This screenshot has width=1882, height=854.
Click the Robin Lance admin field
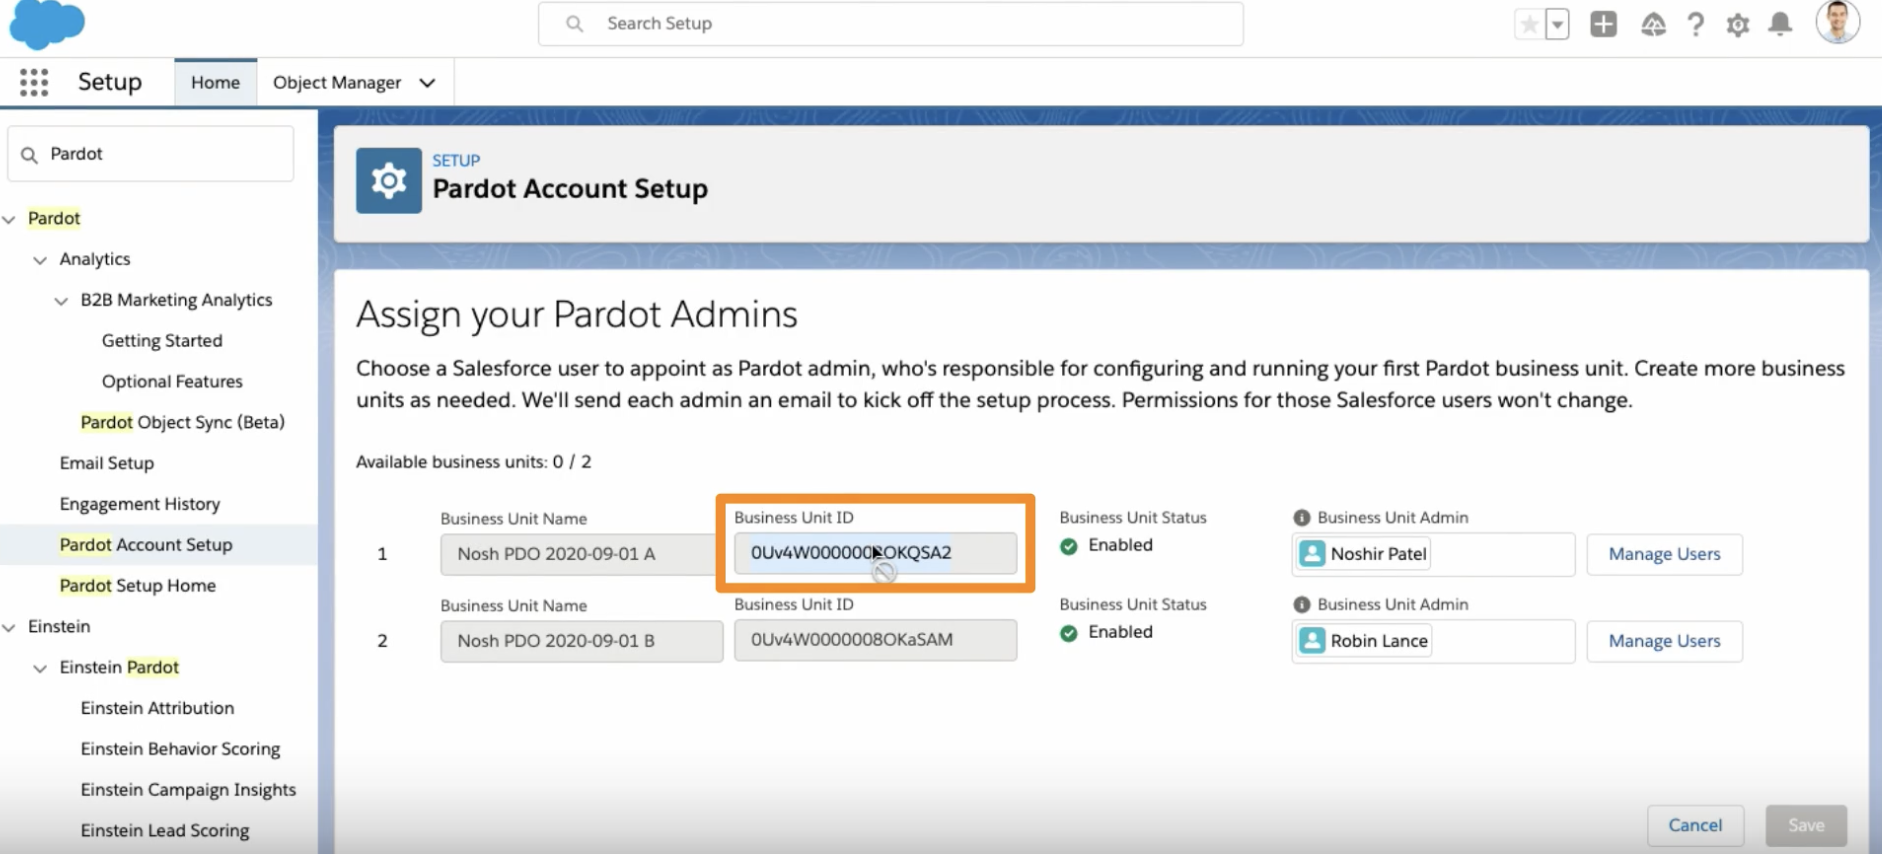click(x=1433, y=641)
